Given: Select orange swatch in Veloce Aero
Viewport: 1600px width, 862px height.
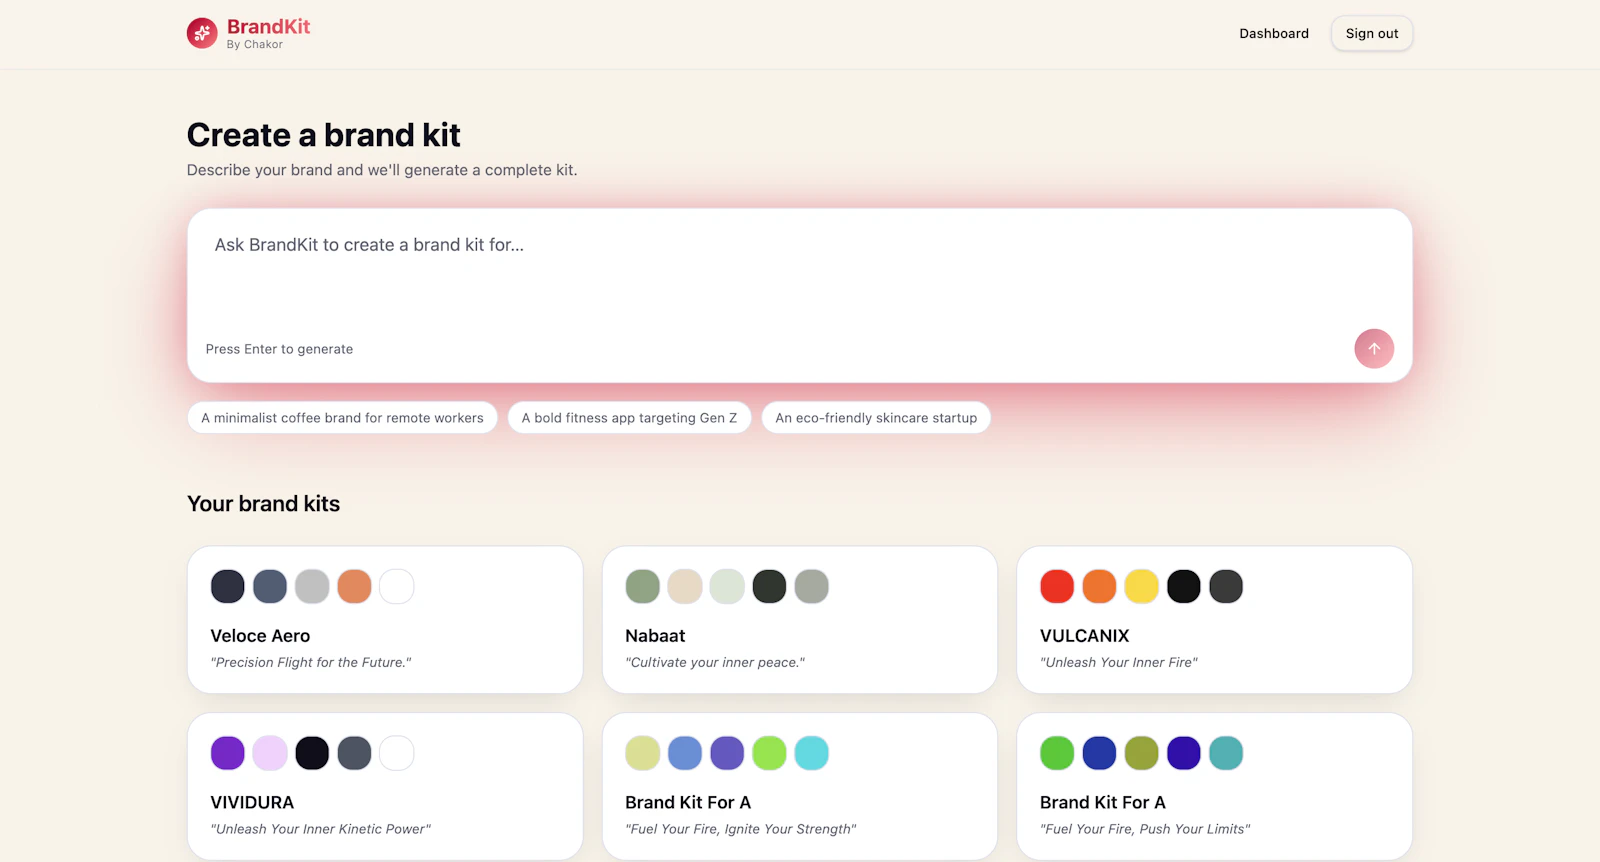Looking at the screenshot, I should 354,587.
